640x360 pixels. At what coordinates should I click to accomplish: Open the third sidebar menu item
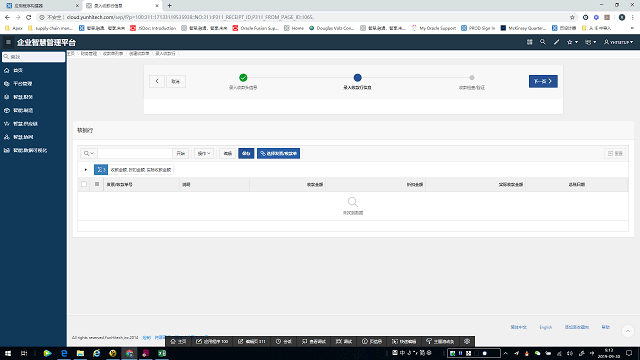[33, 97]
